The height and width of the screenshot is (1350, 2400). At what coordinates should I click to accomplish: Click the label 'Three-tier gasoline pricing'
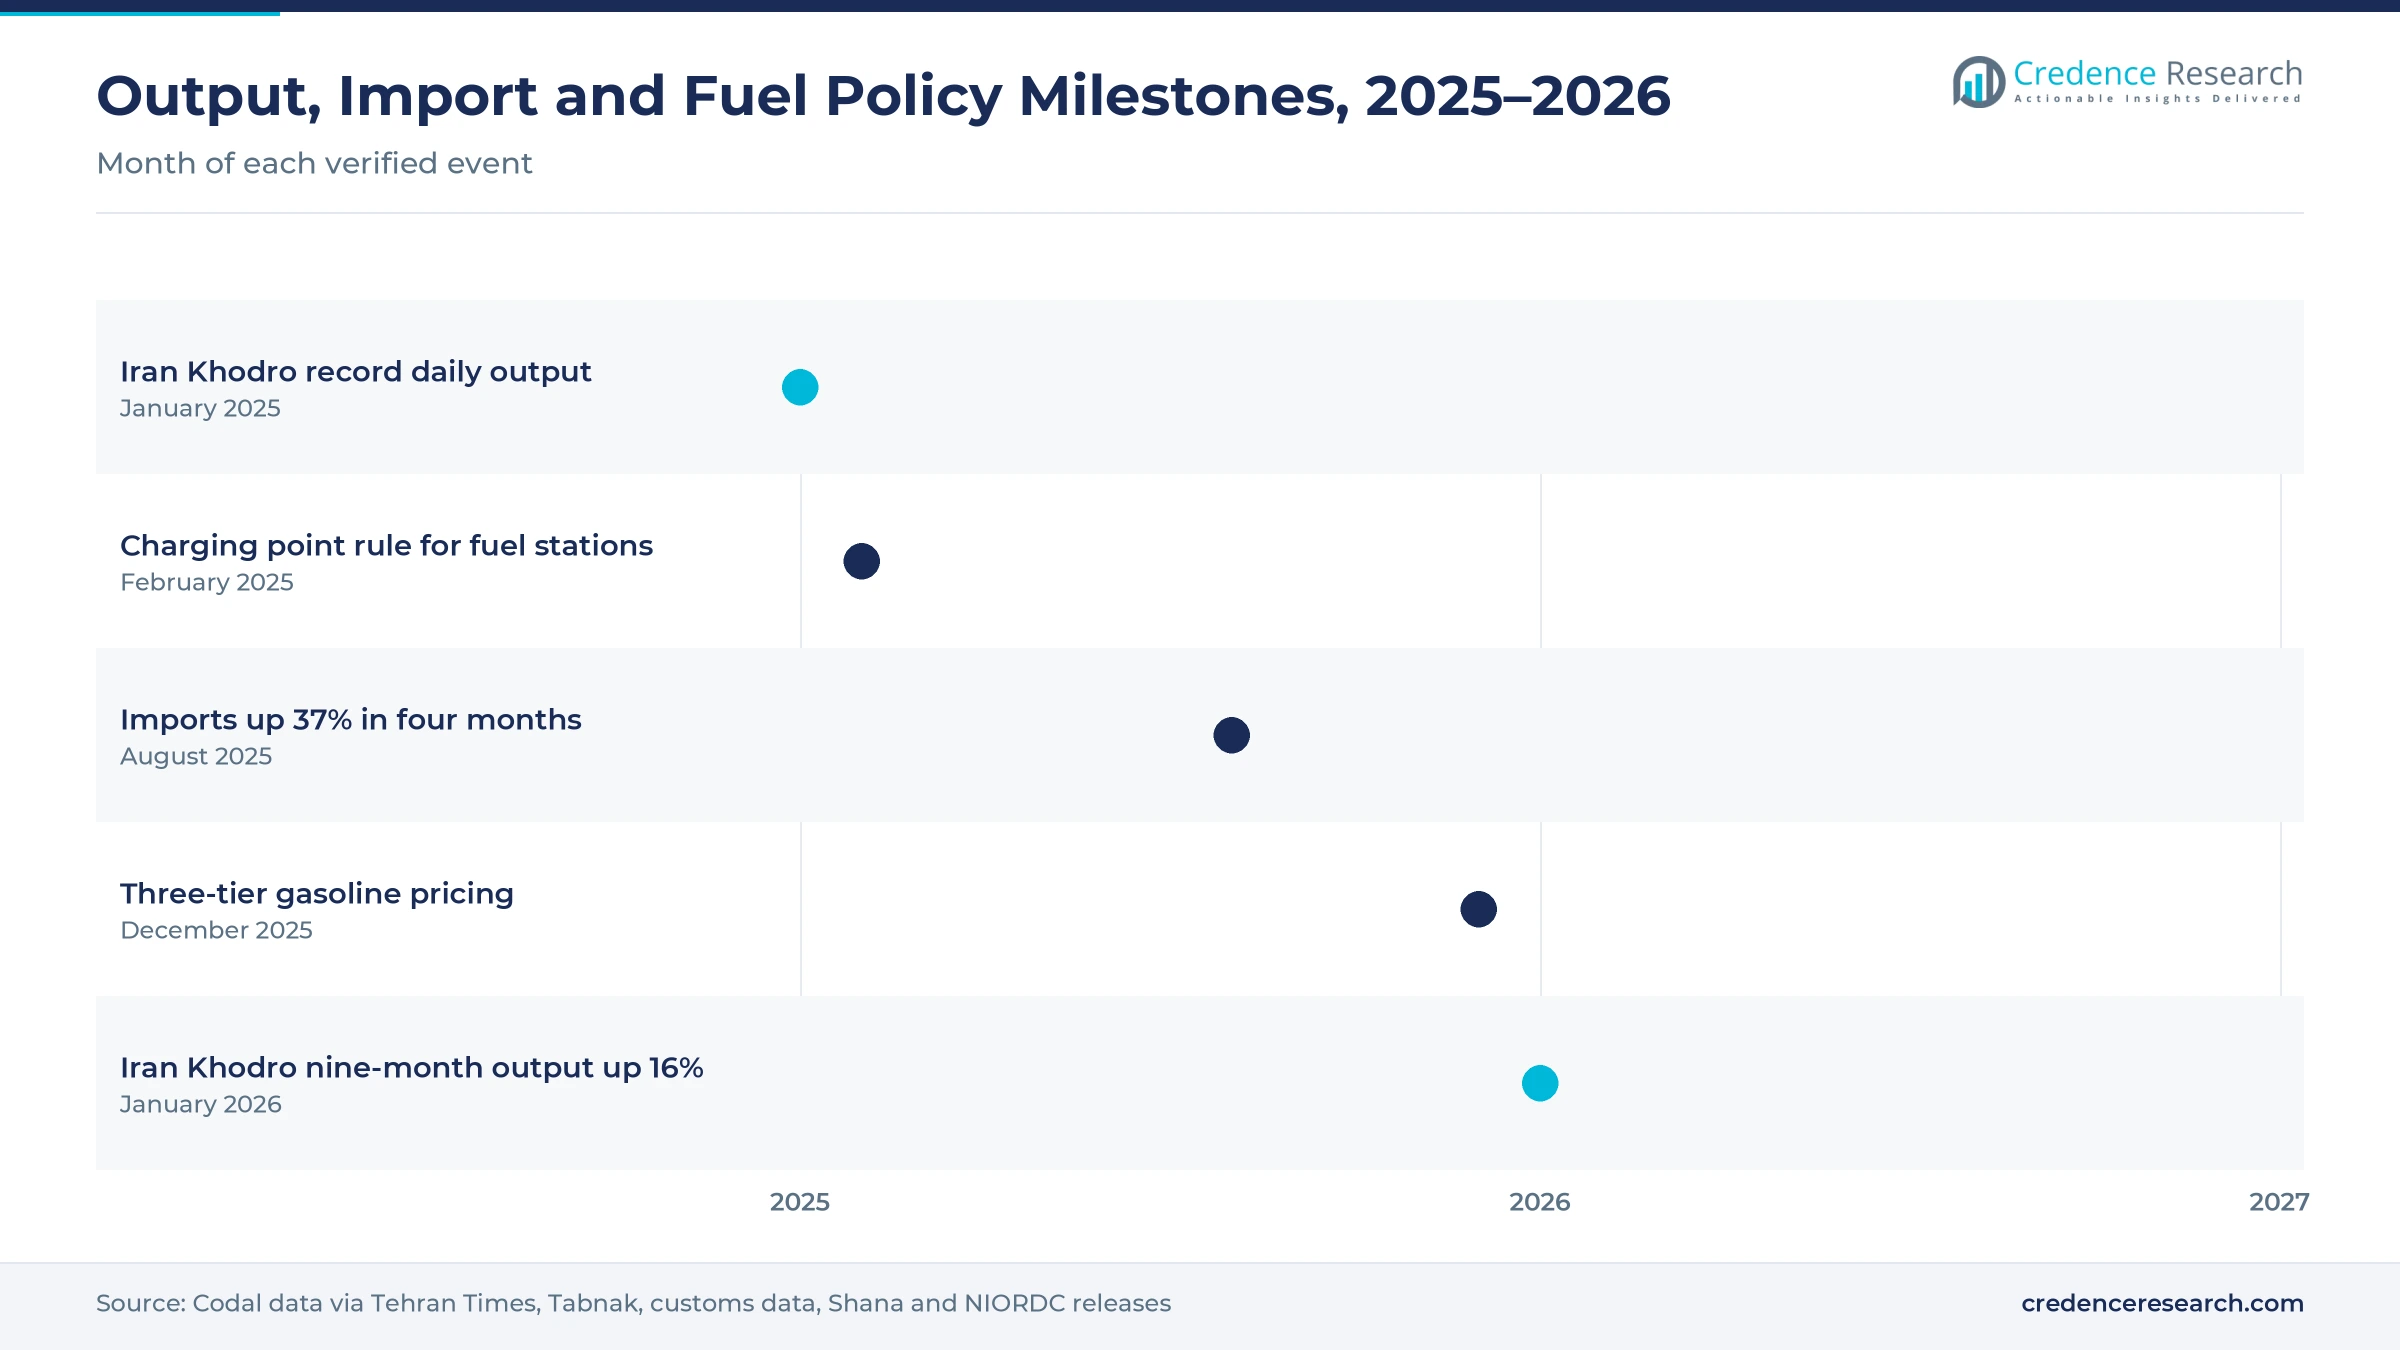[x=317, y=894]
